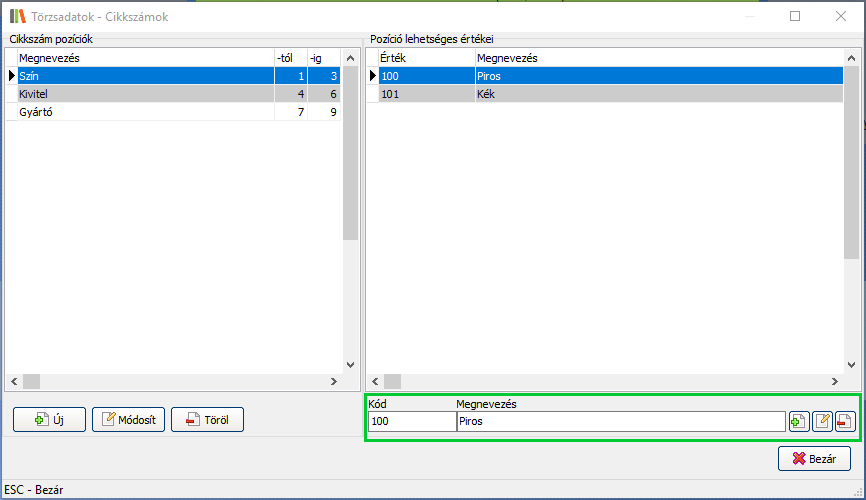Click the delete value icon at bottom right
This screenshot has width=866, height=500.
pyautogui.click(x=845, y=421)
